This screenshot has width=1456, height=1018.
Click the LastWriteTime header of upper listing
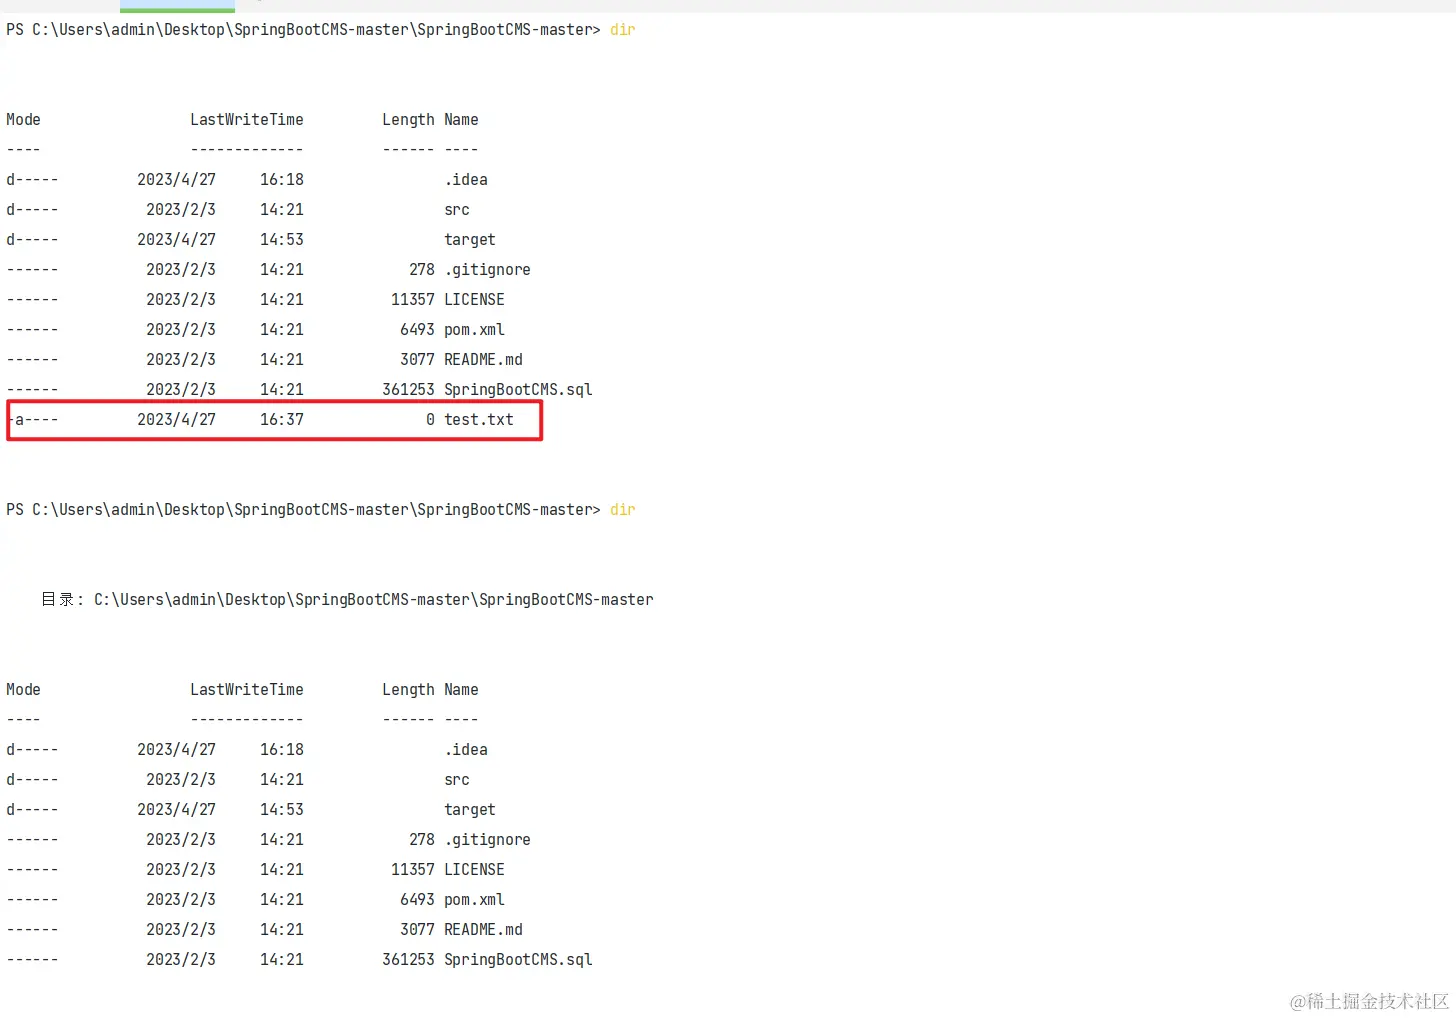pyautogui.click(x=247, y=120)
